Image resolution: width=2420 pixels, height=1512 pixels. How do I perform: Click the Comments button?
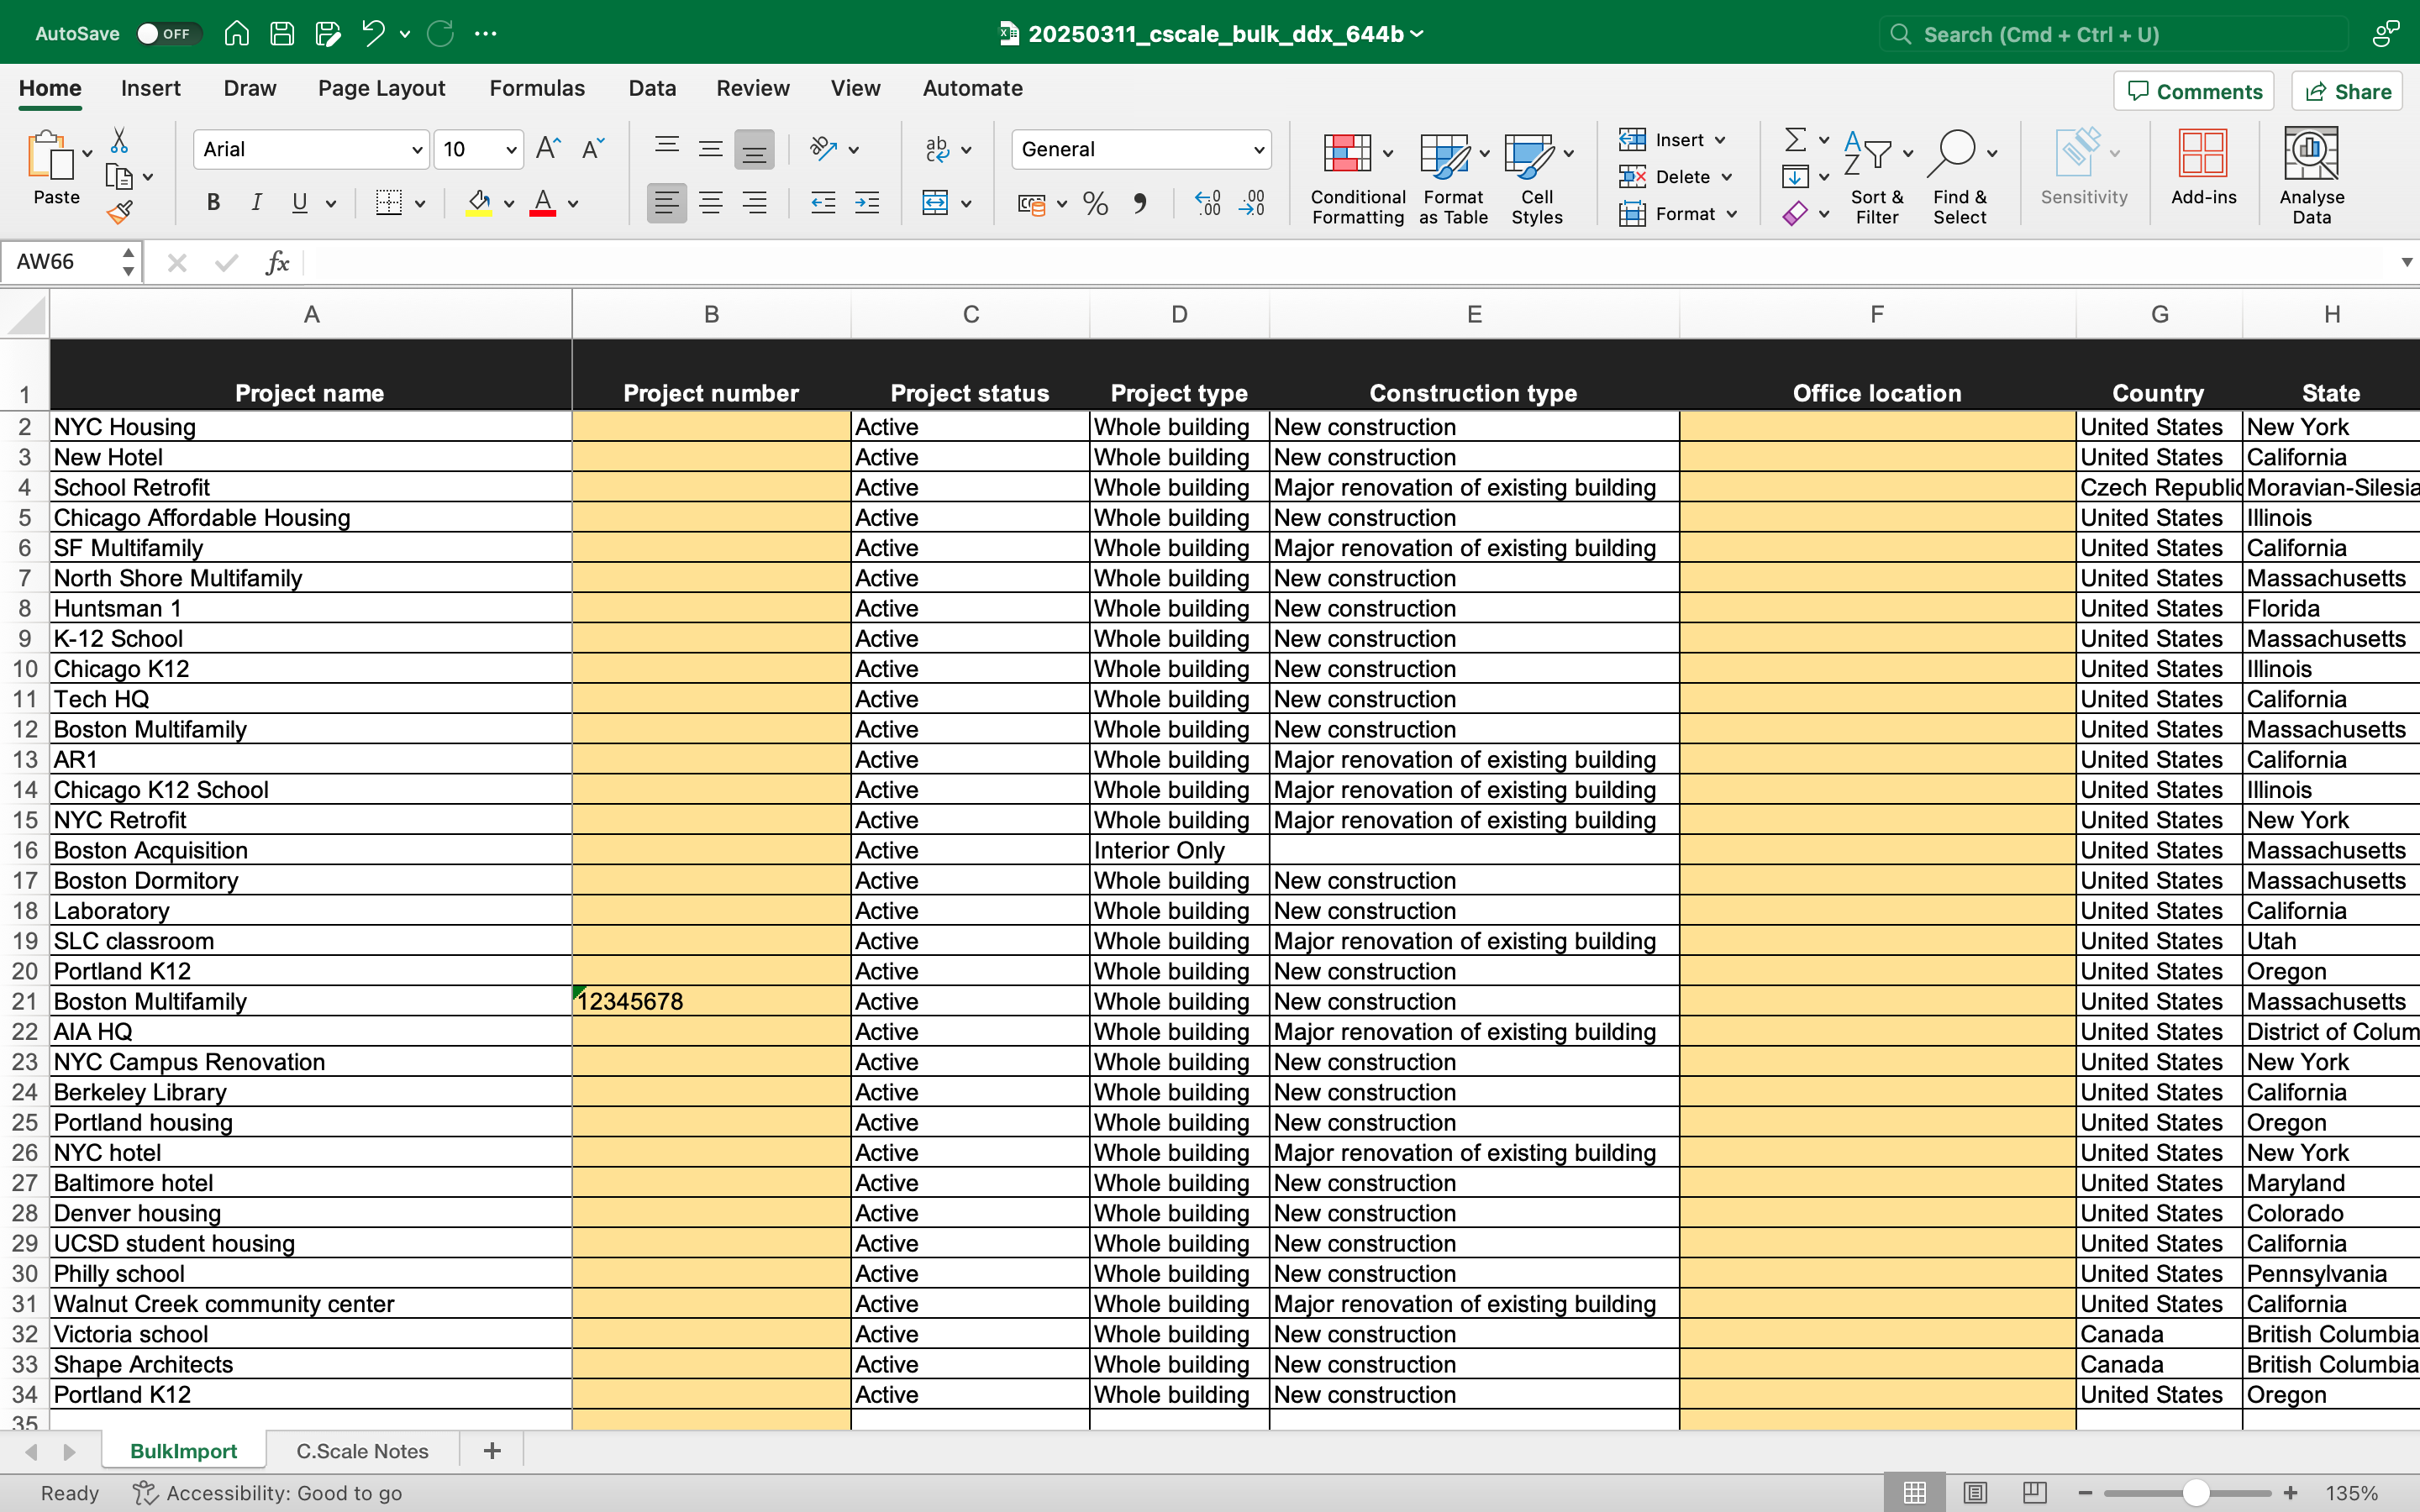2194,91
